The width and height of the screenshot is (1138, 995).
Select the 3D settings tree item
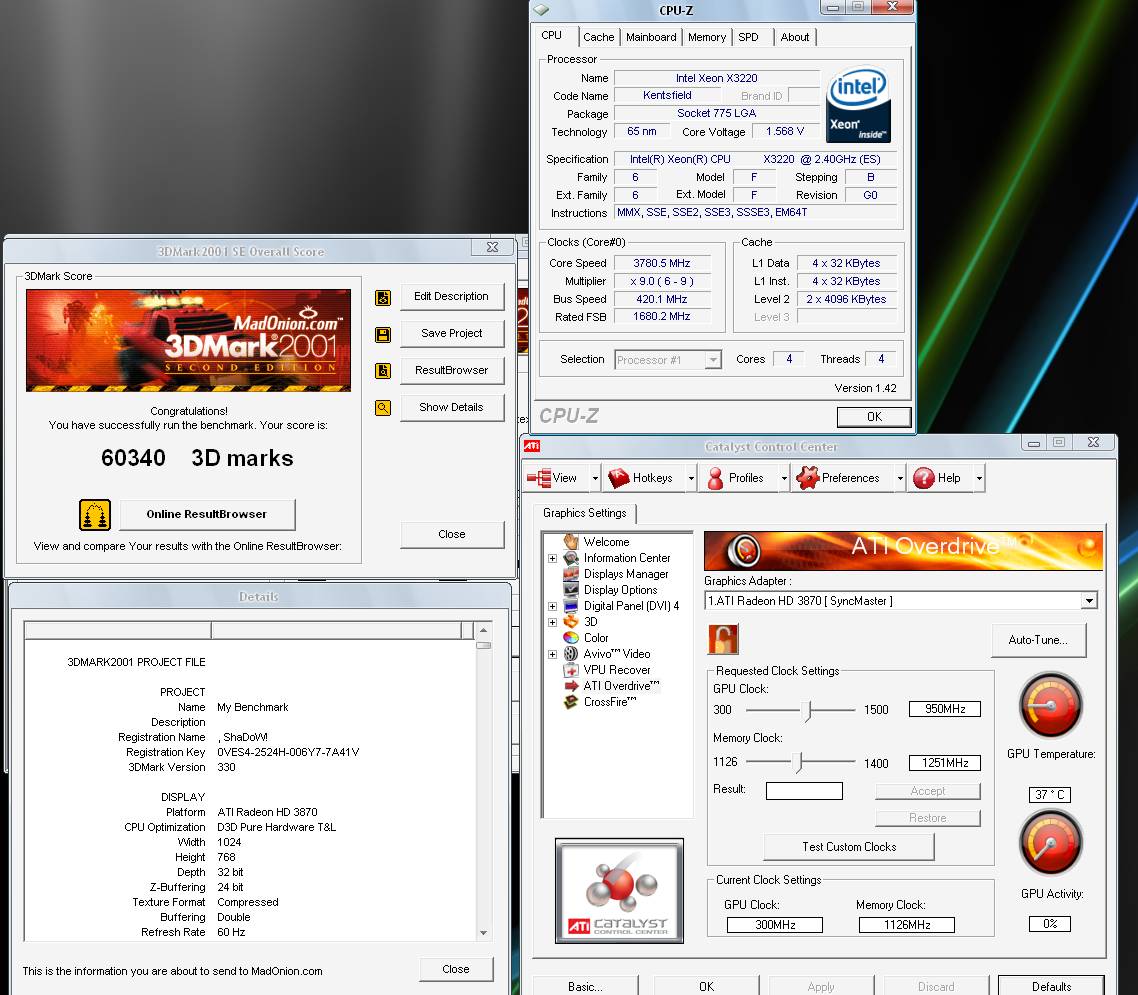pos(591,622)
